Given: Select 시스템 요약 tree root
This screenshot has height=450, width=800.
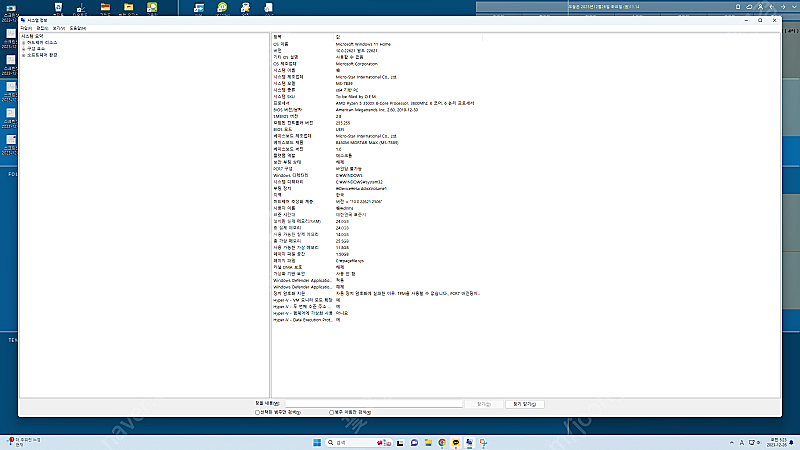Looking at the screenshot, I should [x=32, y=36].
